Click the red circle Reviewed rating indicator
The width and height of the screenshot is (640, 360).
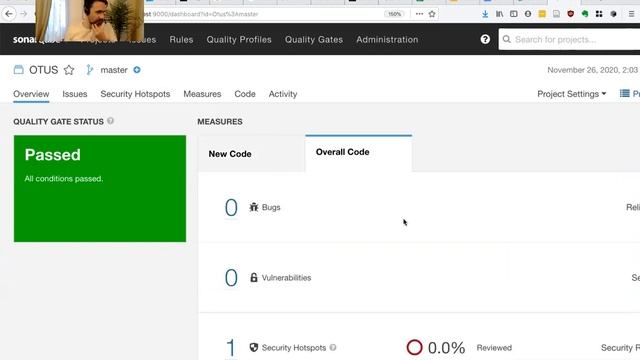coord(414,347)
